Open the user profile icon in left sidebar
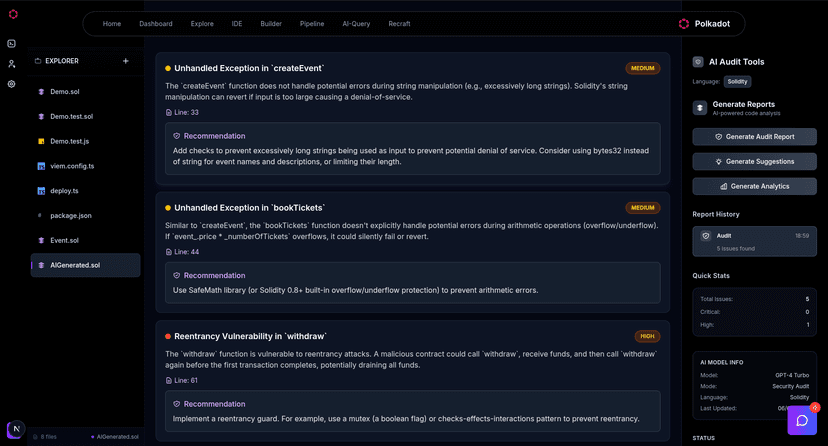Image resolution: width=828 pixels, height=446 pixels. click(x=11, y=64)
